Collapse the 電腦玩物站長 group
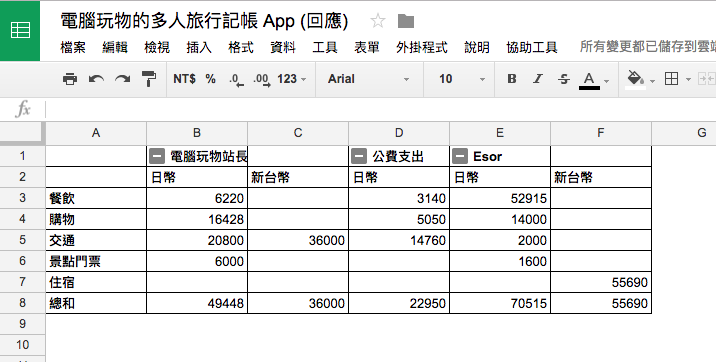Screen dimensions: 716x362 (x=156, y=157)
